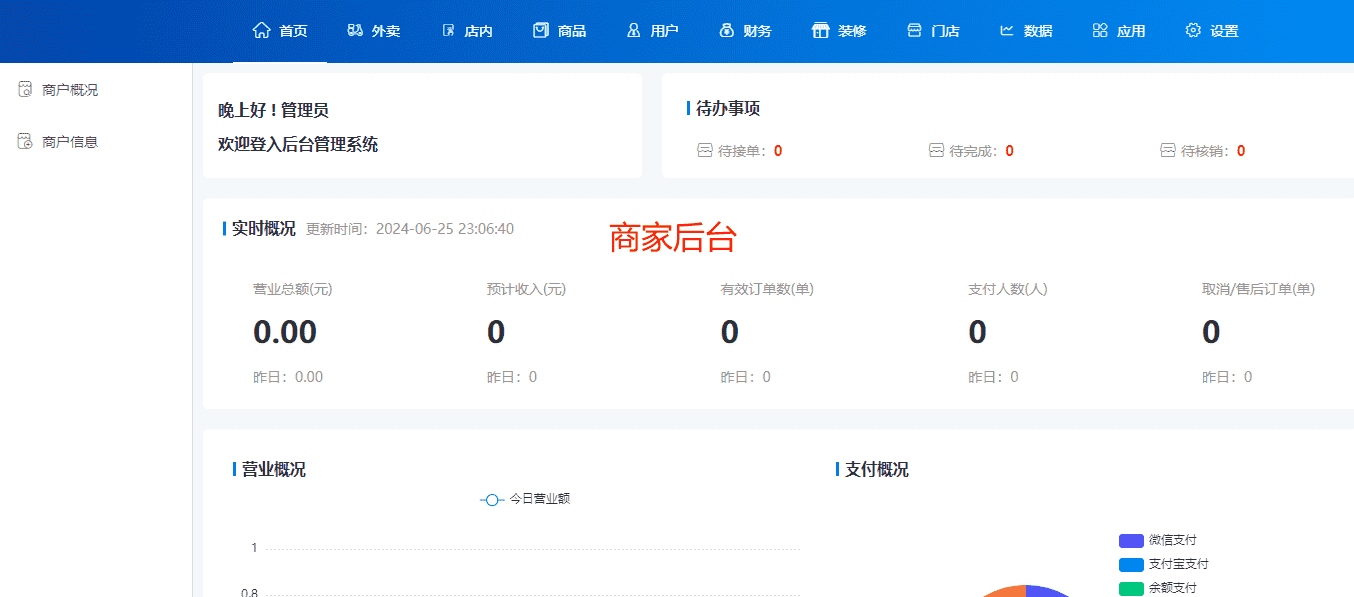This screenshot has height=597, width=1354.
Task: Switch to the 首页 tab
Action: pyautogui.click(x=280, y=30)
